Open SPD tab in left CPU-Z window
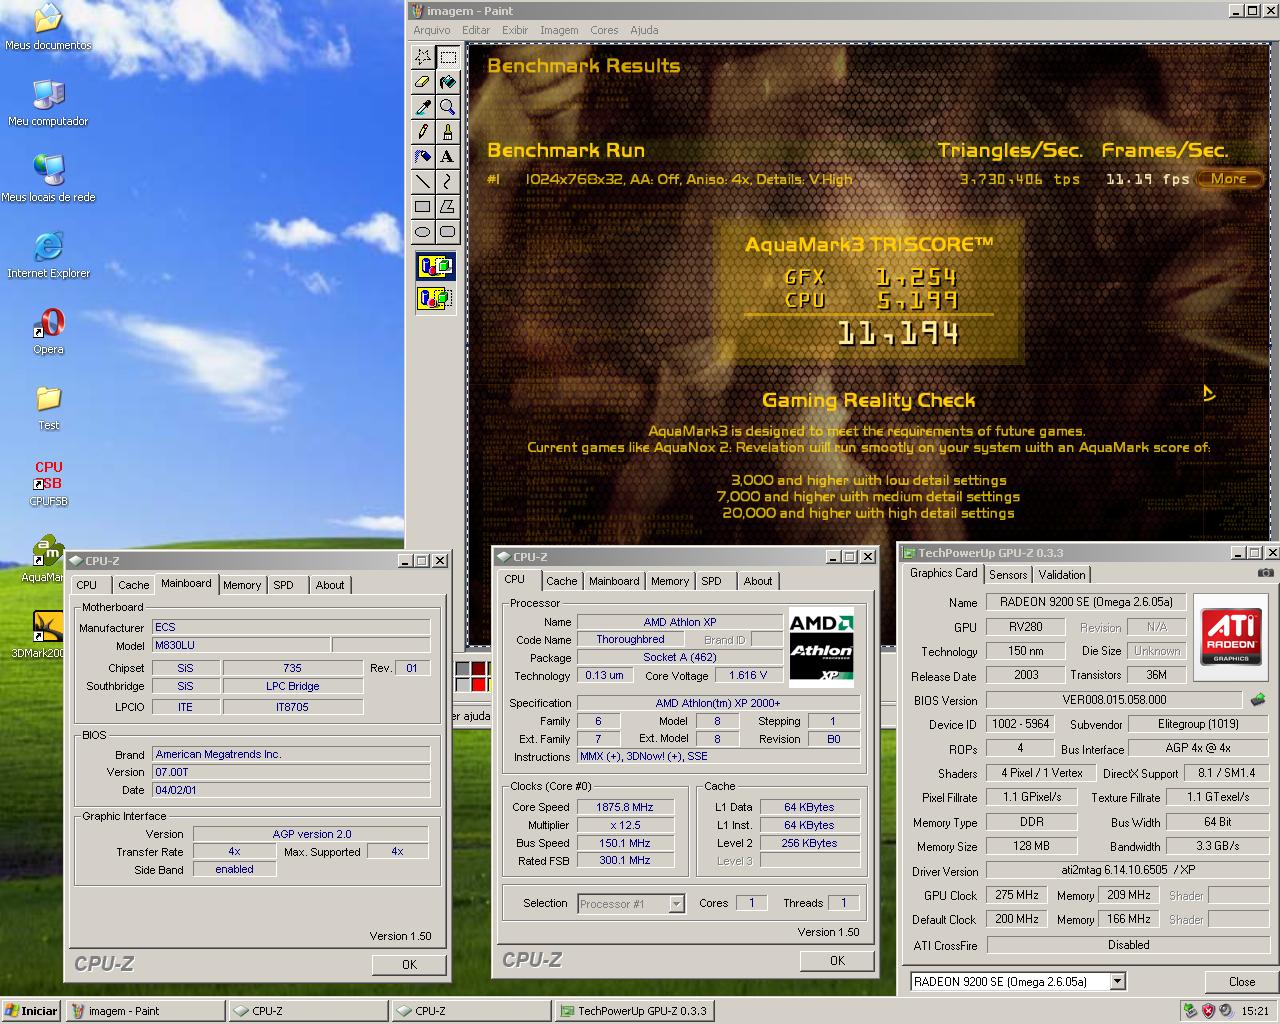 pyautogui.click(x=284, y=585)
